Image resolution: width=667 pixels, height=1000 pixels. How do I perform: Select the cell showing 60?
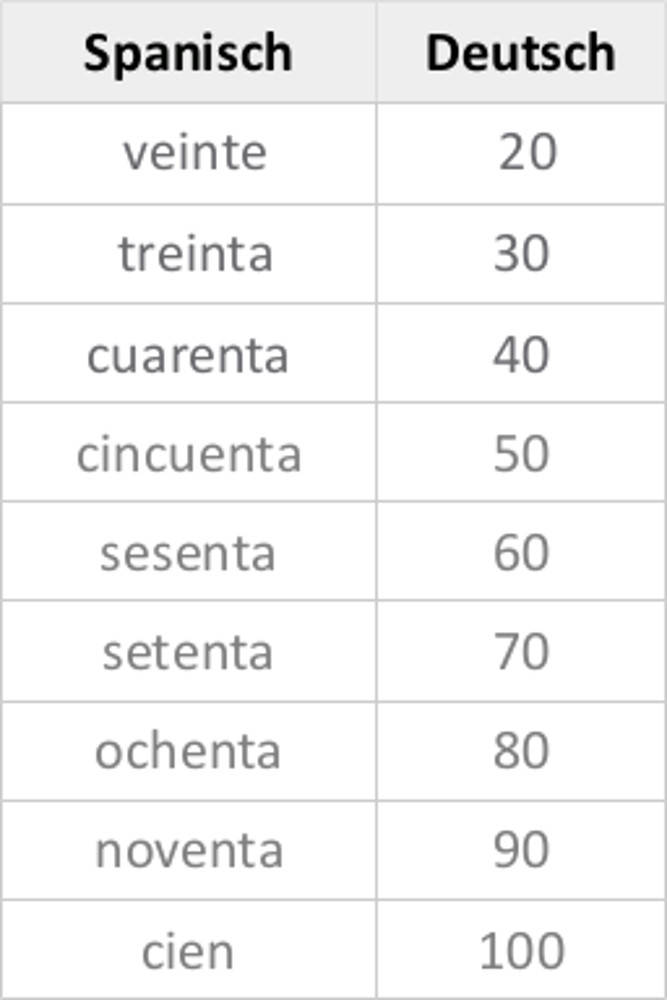coord(521,553)
